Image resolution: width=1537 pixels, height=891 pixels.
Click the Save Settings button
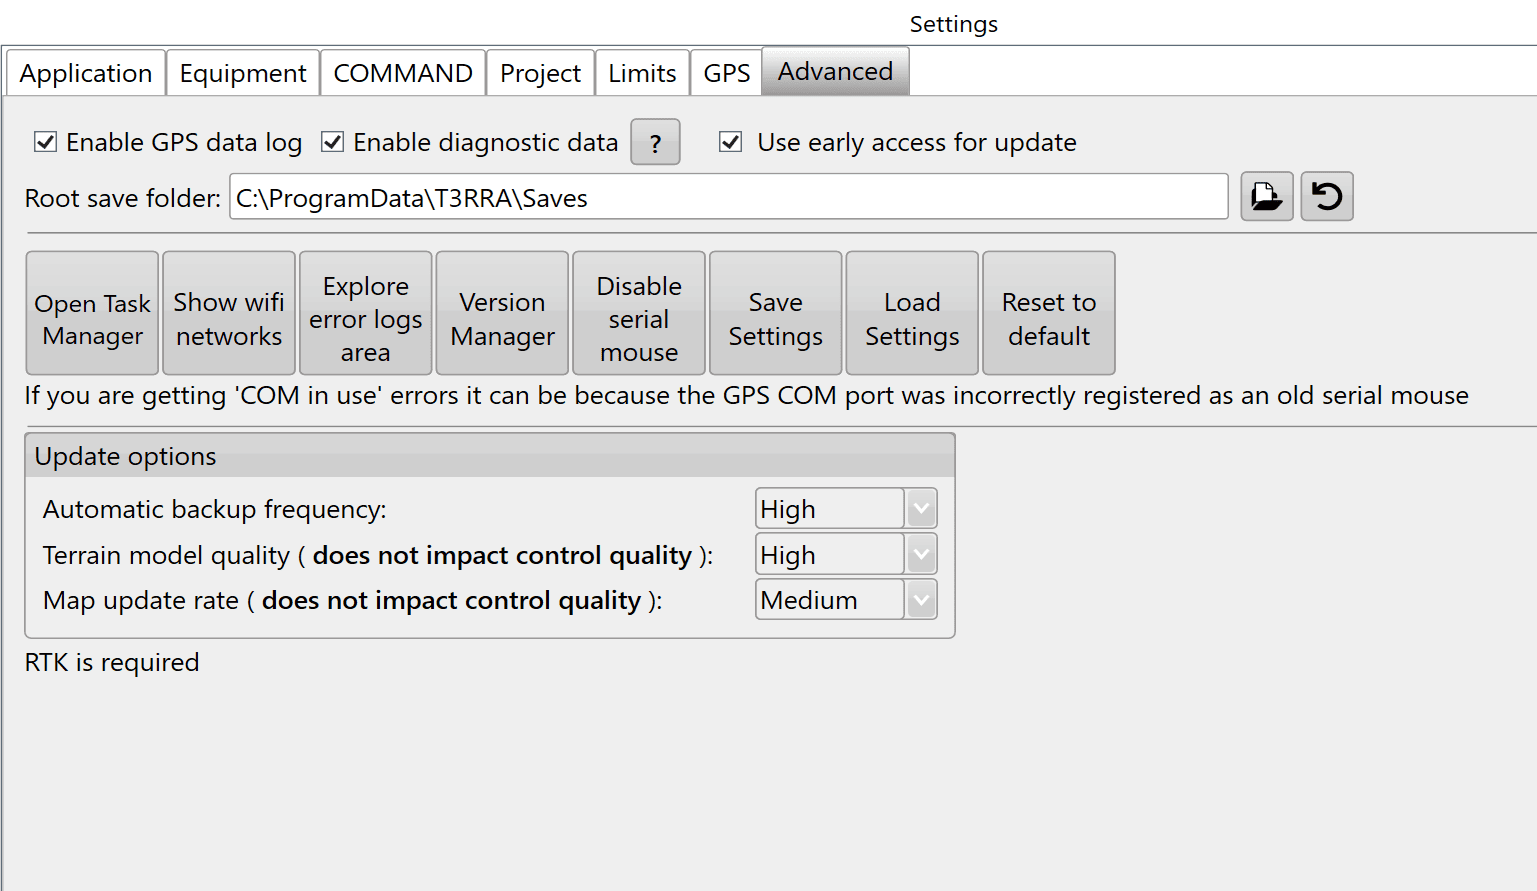(776, 313)
